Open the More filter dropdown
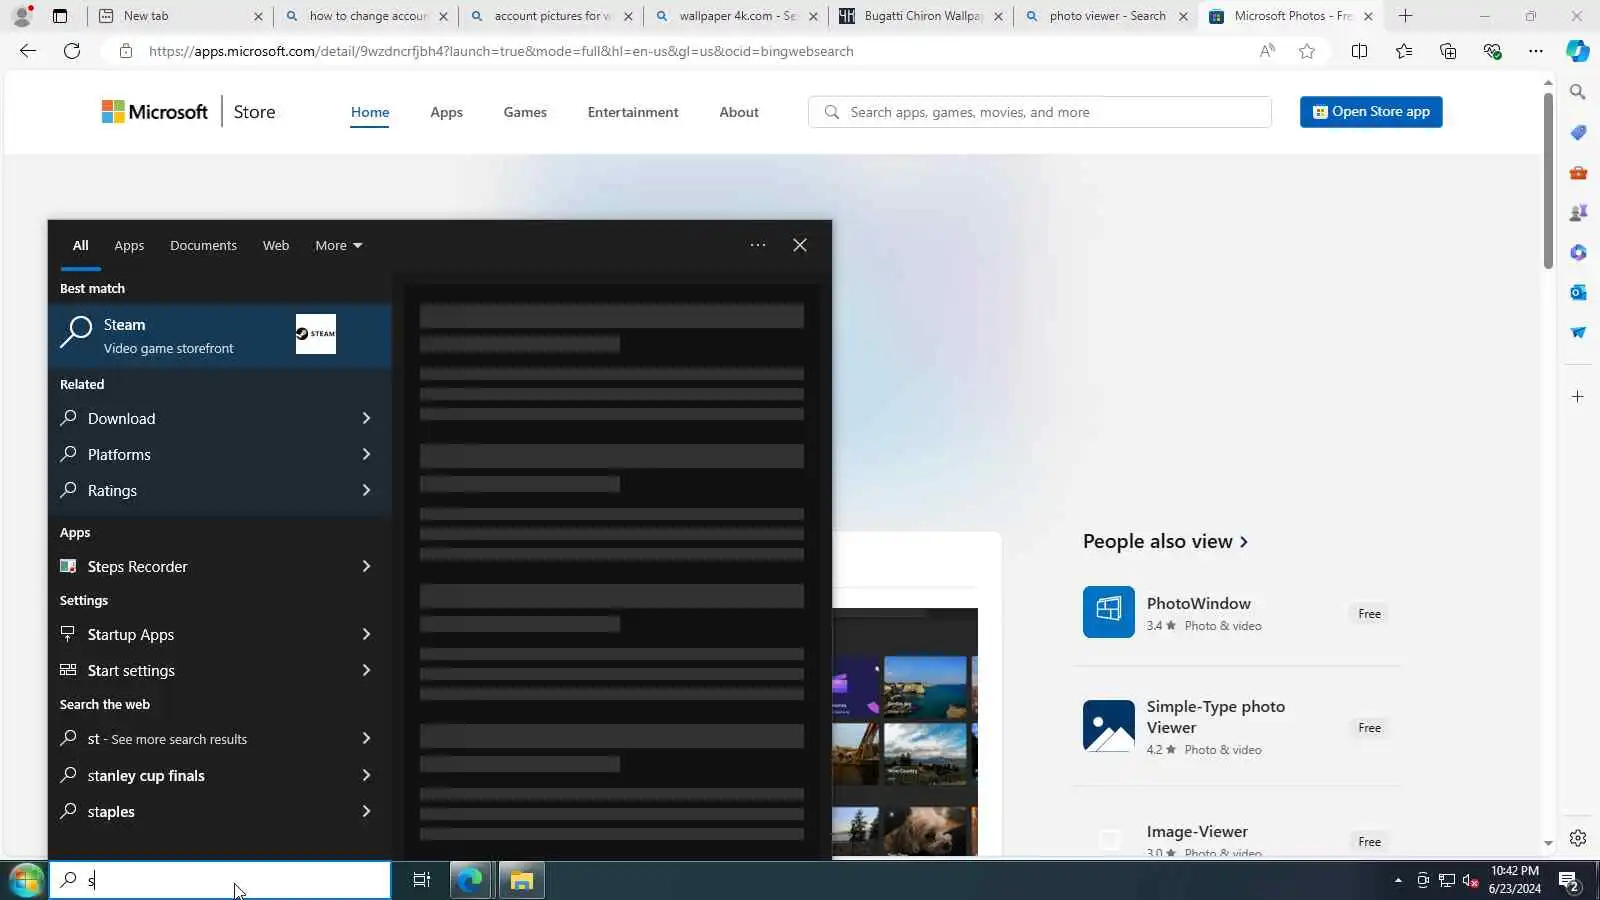 pos(338,245)
